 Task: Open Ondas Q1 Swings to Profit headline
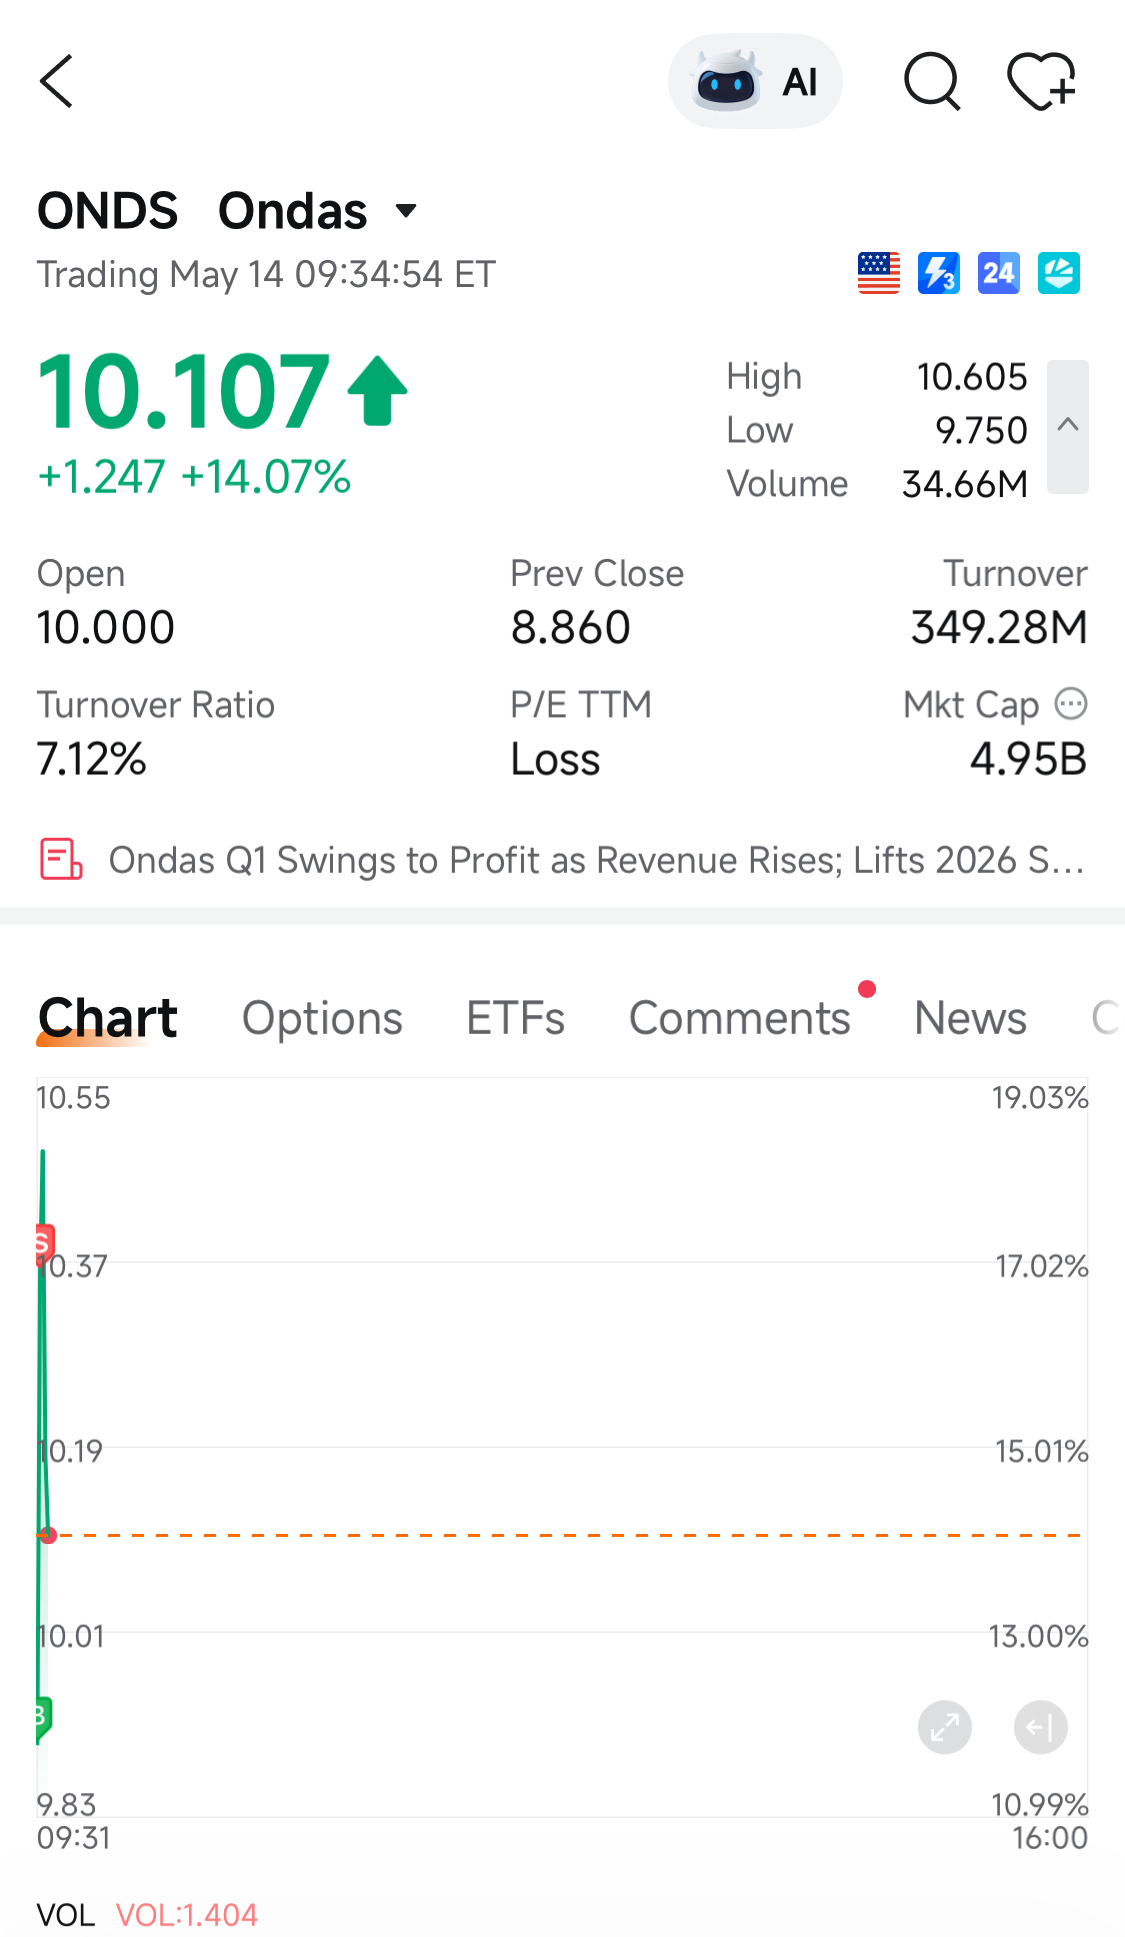pos(597,860)
